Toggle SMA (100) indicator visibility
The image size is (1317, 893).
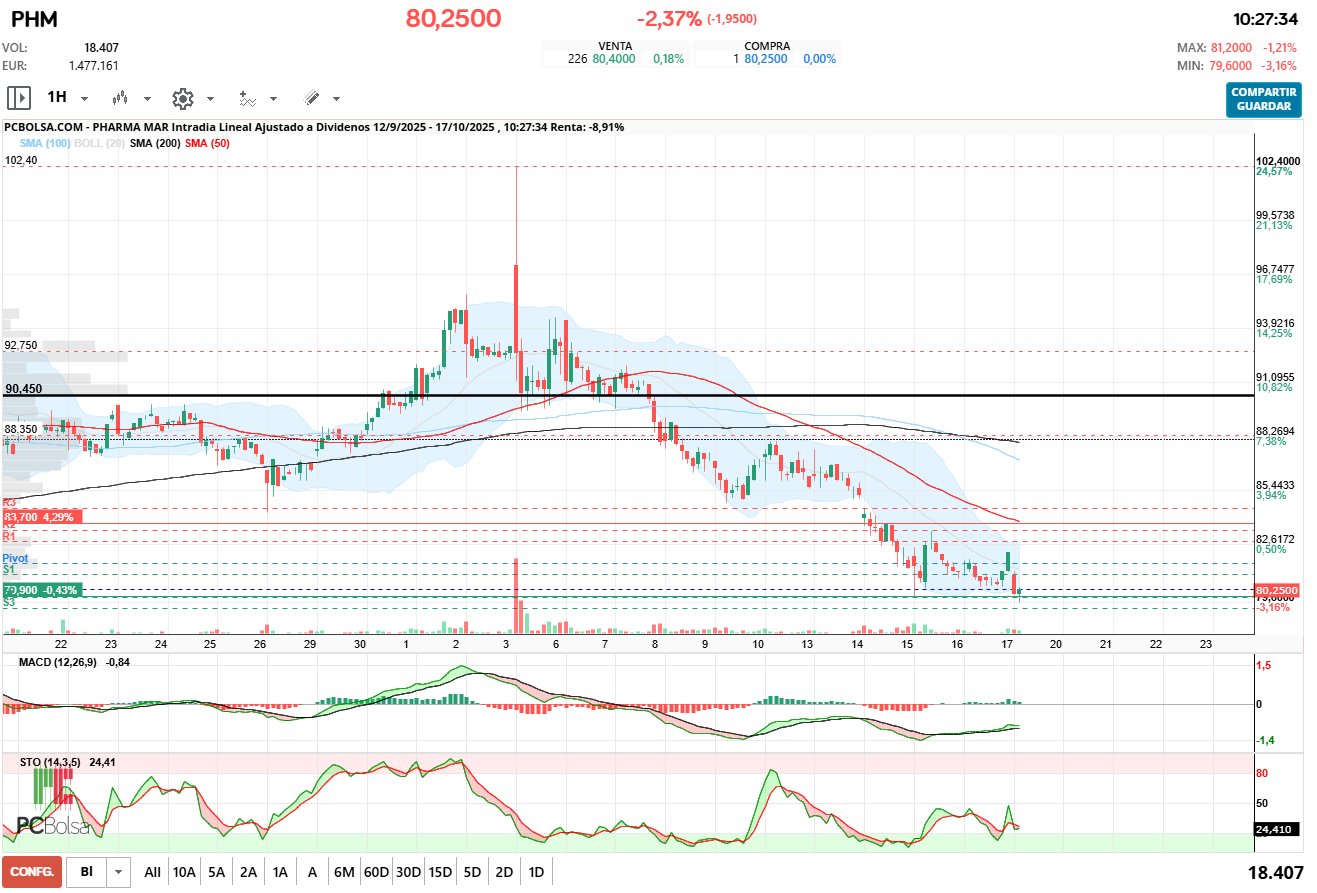click(x=45, y=144)
